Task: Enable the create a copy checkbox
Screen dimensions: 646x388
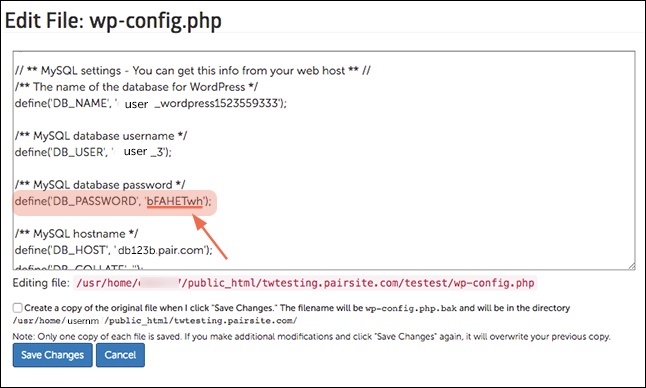Action: click(x=17, y=308)
